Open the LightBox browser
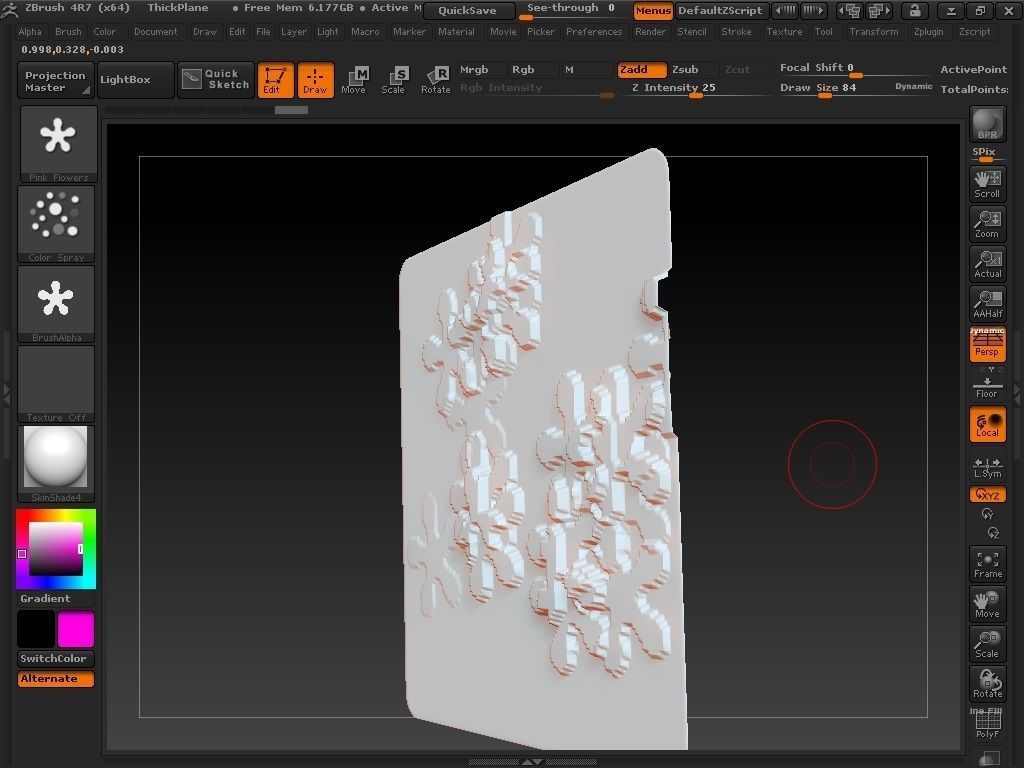1024x768 pixels. click(x=136, y=80)
